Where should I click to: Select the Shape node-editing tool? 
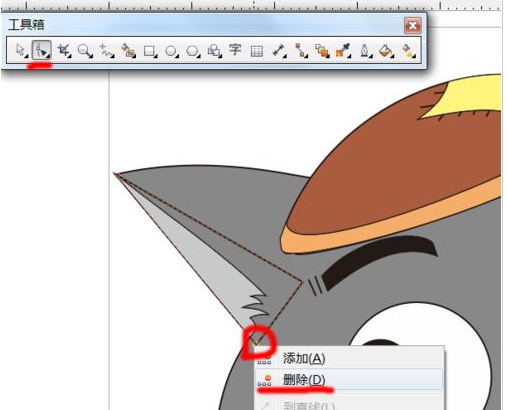pos(42,50)
